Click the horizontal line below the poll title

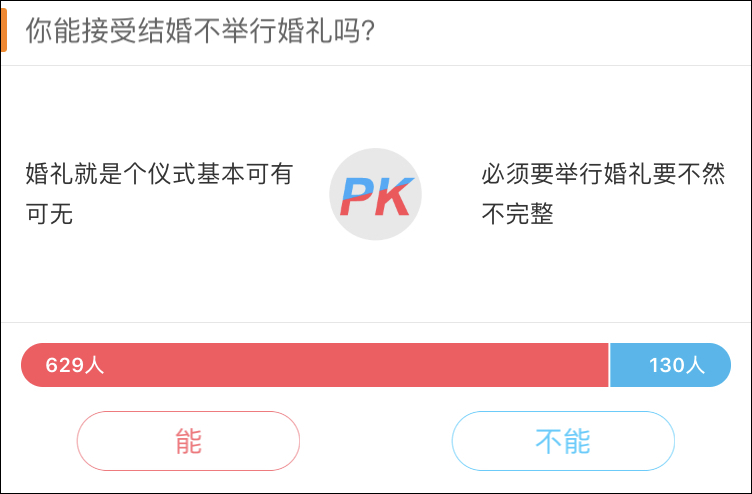(x=376, y=65)
